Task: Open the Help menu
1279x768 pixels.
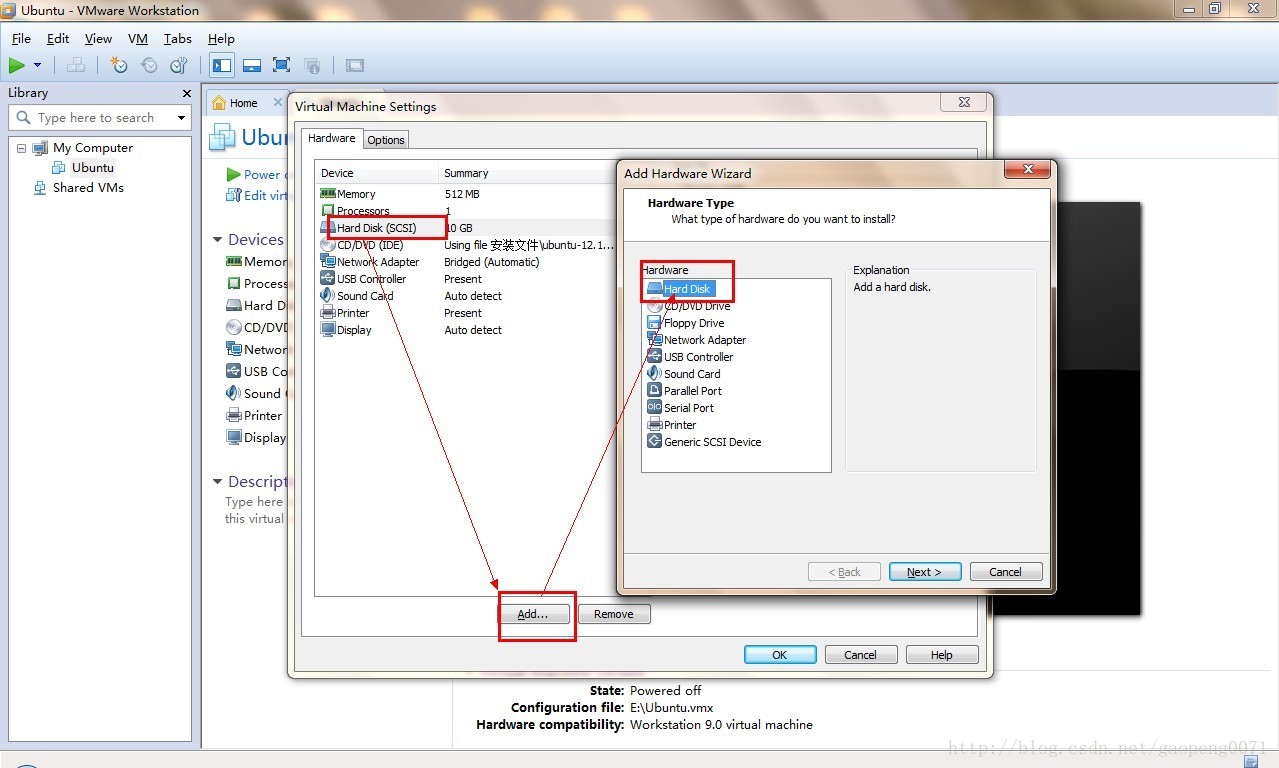Action: [x=221, y=38]
